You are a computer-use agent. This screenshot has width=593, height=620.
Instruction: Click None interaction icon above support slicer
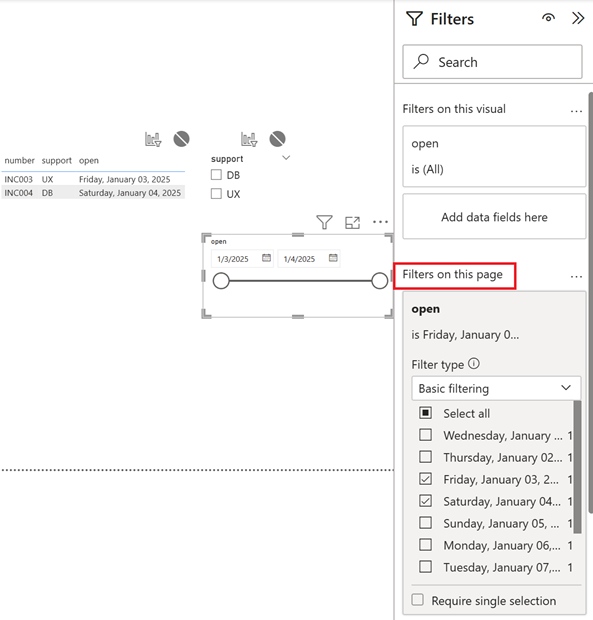point(278,139)
